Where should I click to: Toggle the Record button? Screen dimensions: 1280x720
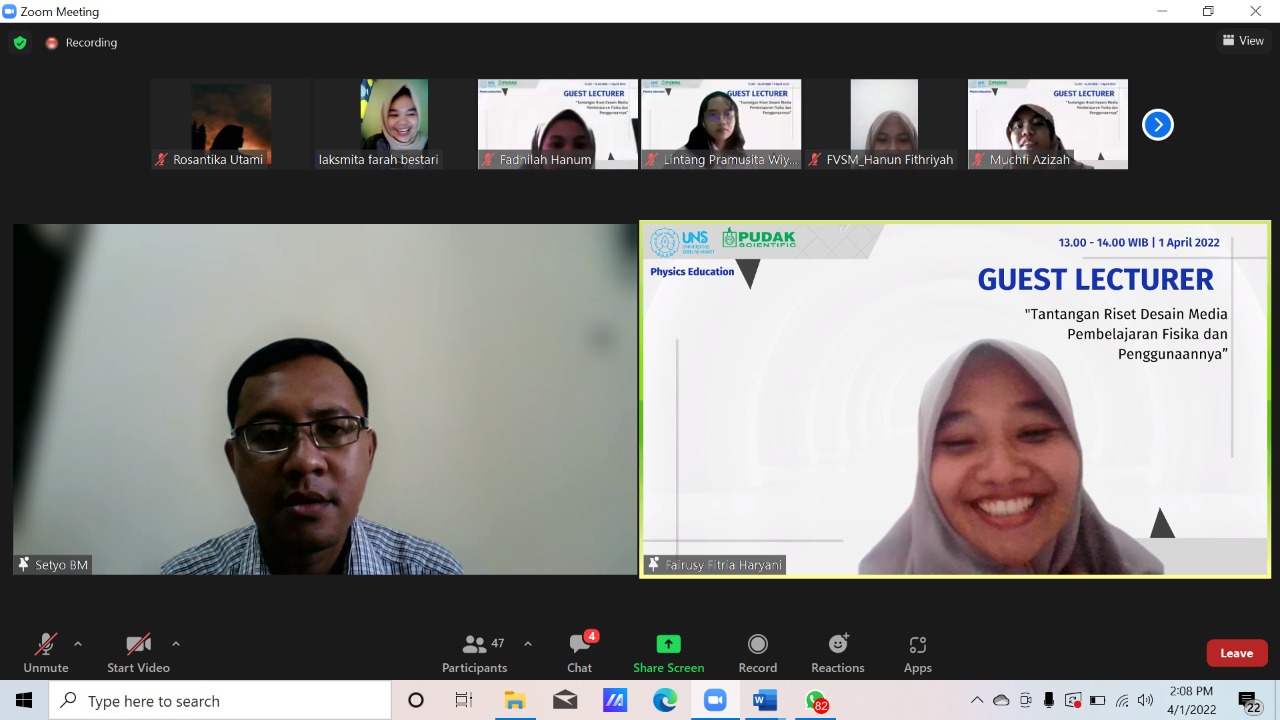coord(757,652)
